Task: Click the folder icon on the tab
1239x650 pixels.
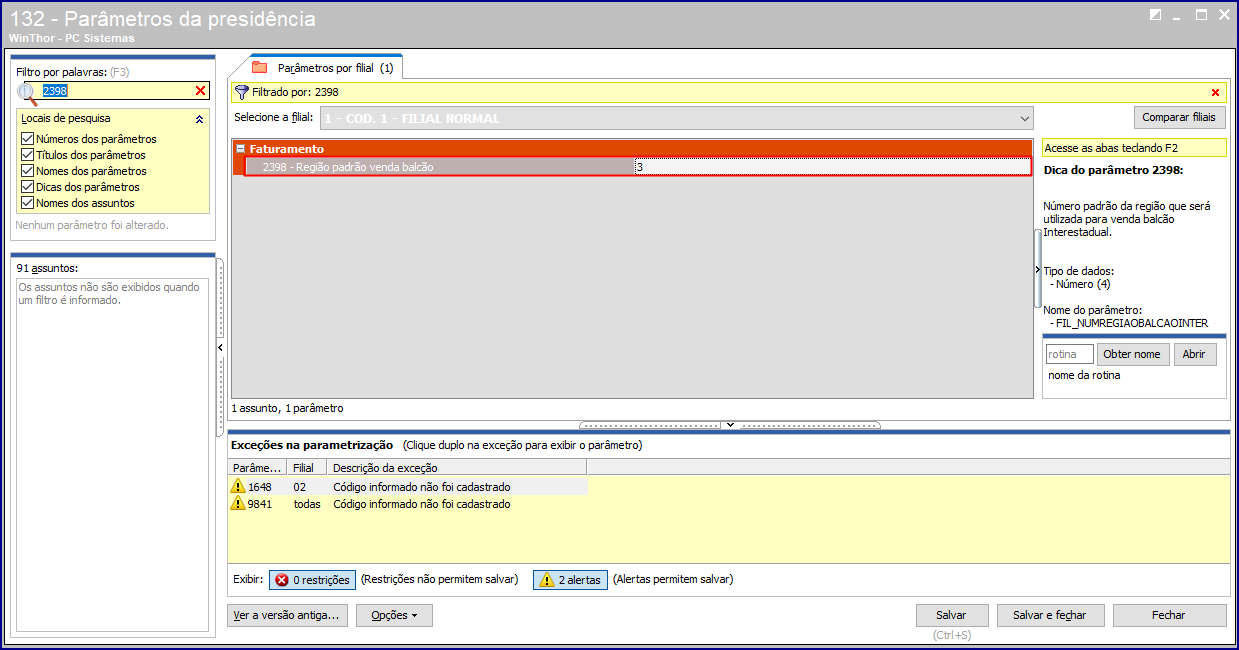Action: coord(260,68)
